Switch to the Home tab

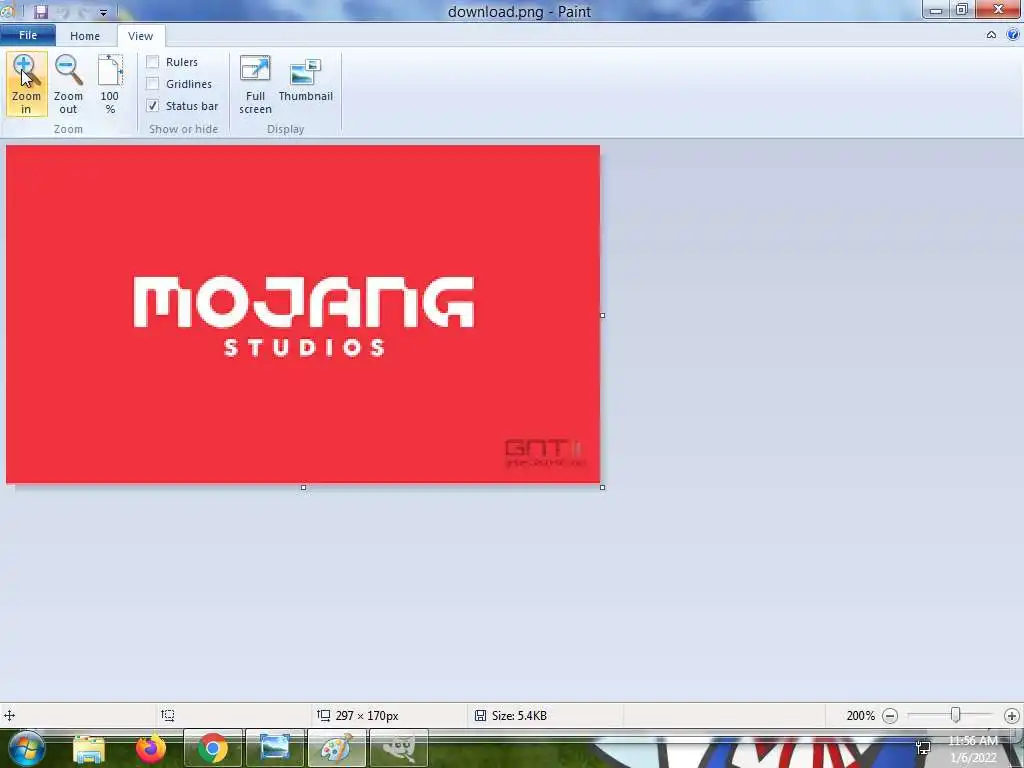click(85, 36)
